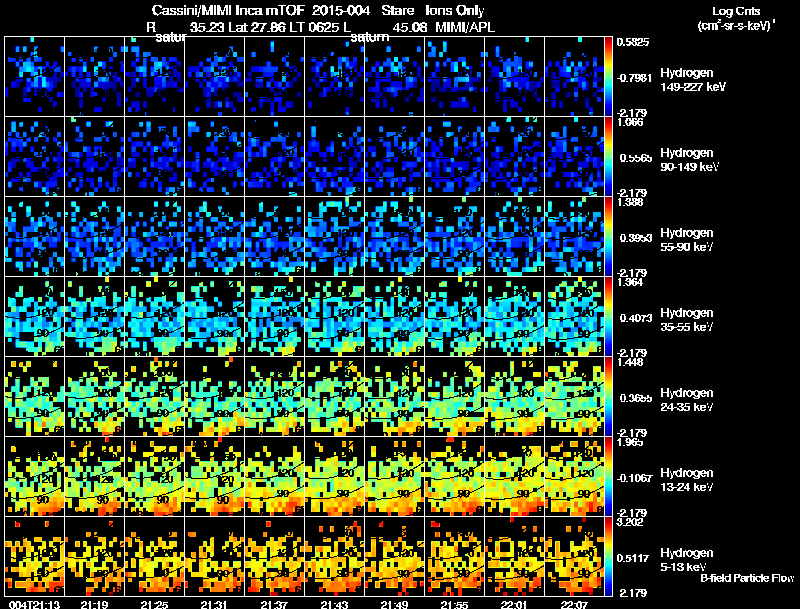This screenshot has height=609, width=800.
Task: Select the 21:19 time label
Action: [95, 603]
